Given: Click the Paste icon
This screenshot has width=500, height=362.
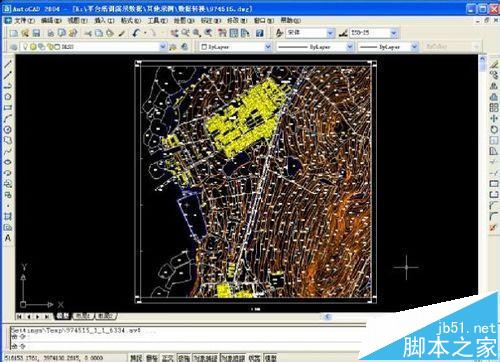Looking at the screenshot, I should point(110,33).
